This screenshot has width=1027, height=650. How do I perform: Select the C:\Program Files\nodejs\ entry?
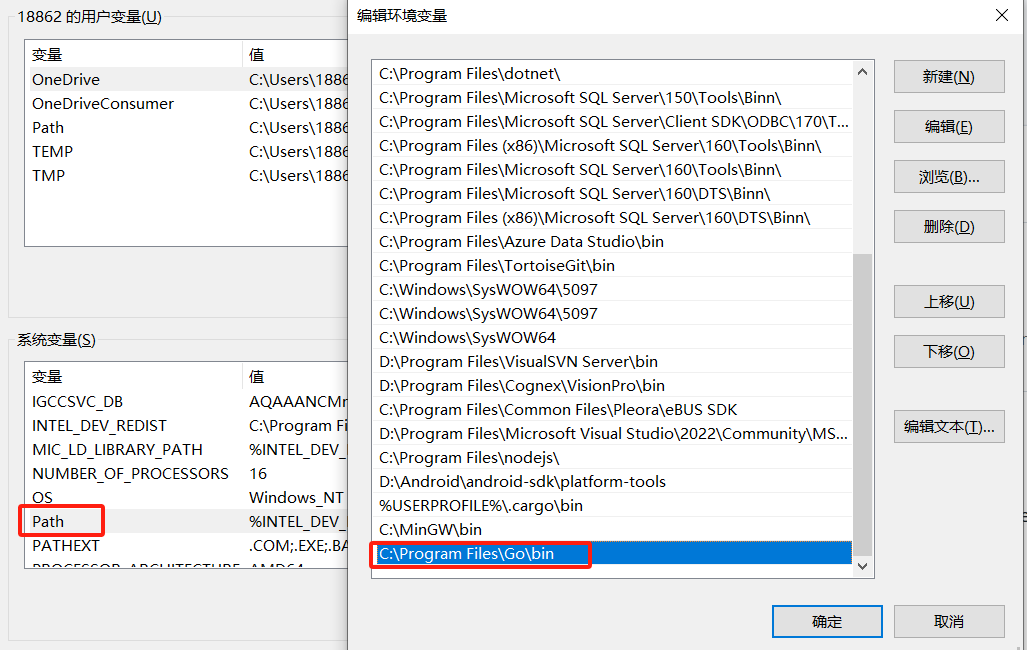[469, 457]
